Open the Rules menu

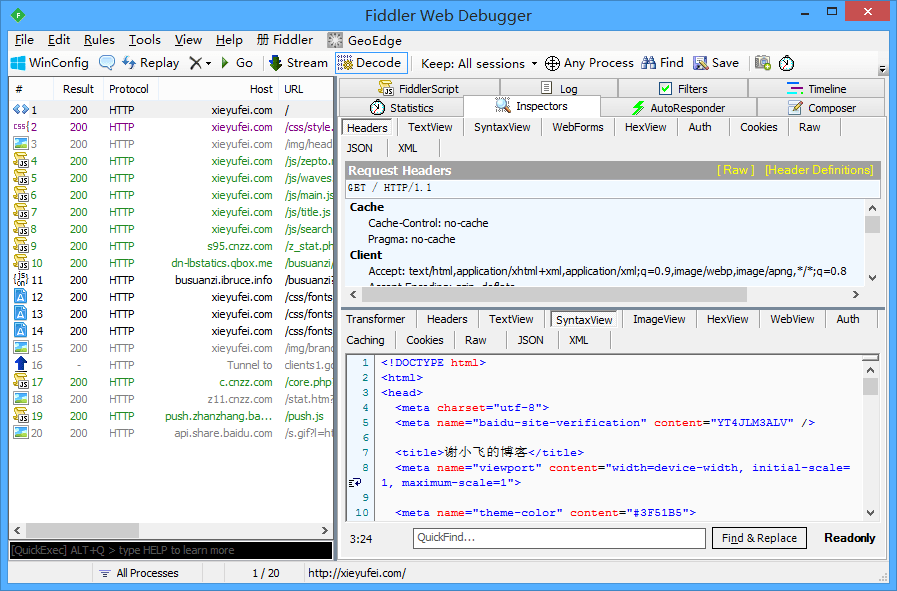pos(99,40)
